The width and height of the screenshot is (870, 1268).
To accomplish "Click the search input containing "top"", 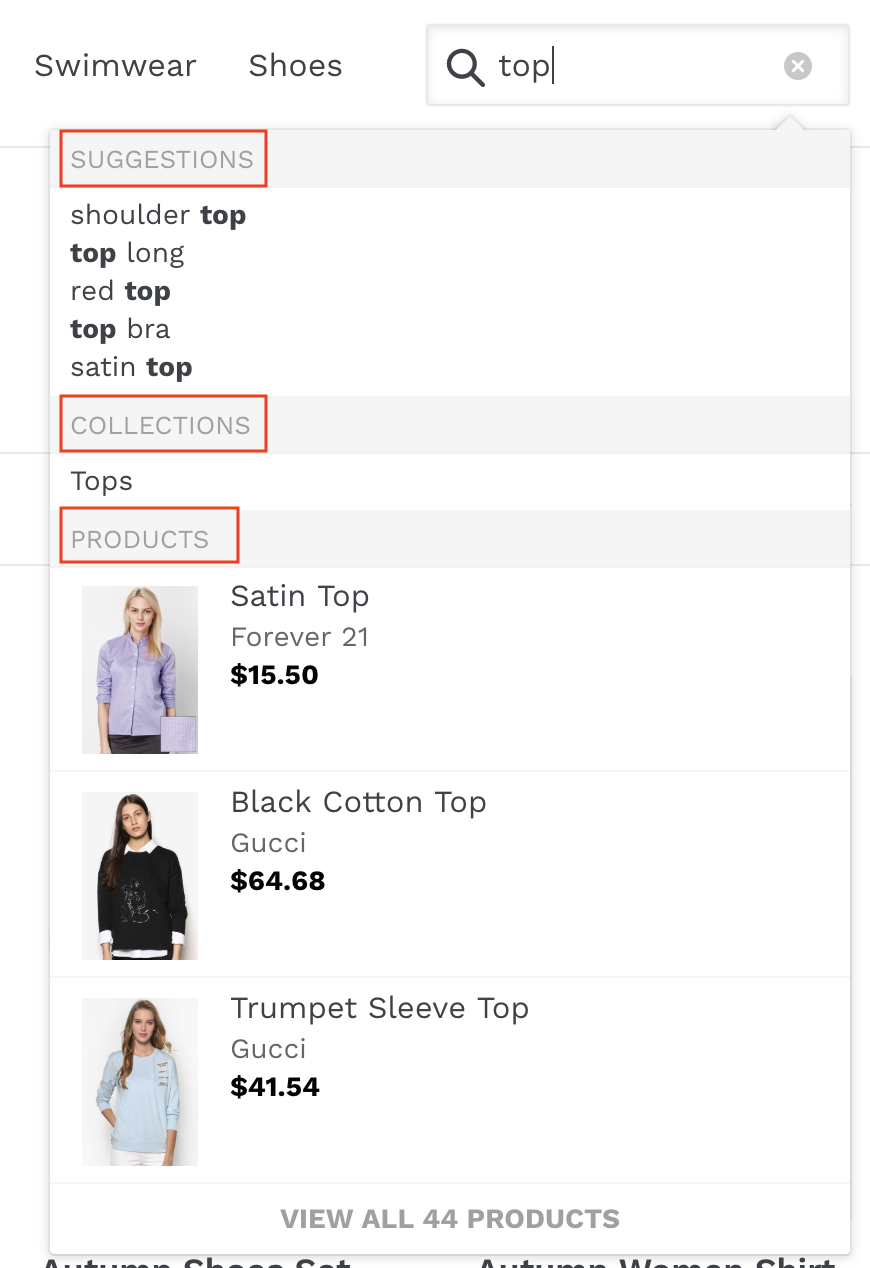I will [638, 66].
